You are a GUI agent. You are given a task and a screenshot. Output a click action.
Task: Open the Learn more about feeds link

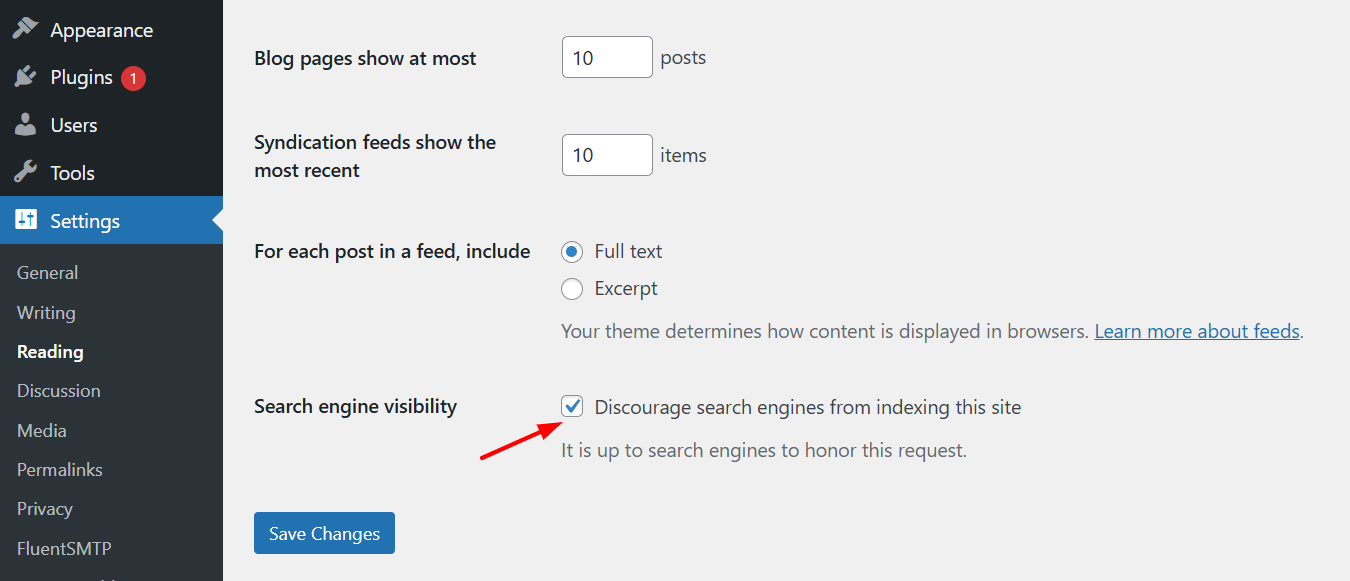click(x=1197, y=331)
